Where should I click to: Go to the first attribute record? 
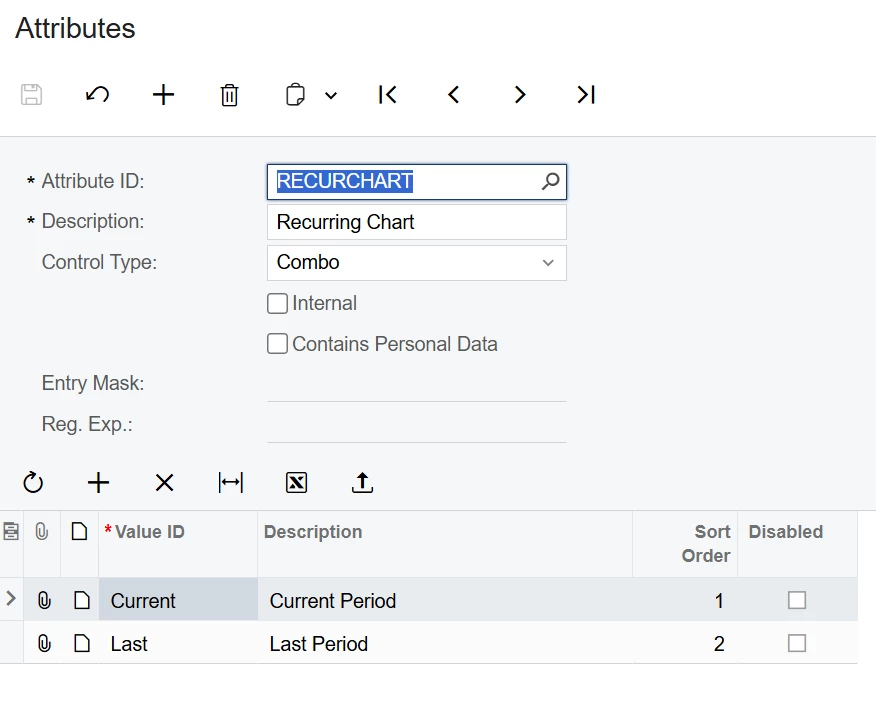tap(388, 95)
